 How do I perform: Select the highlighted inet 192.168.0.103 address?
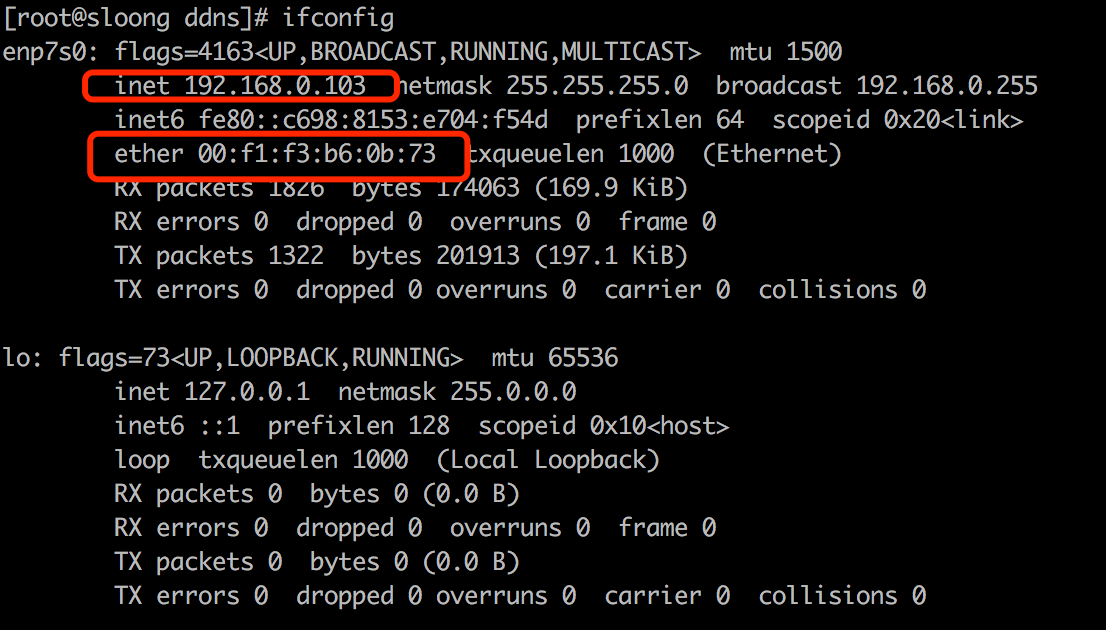coord(240,86)
